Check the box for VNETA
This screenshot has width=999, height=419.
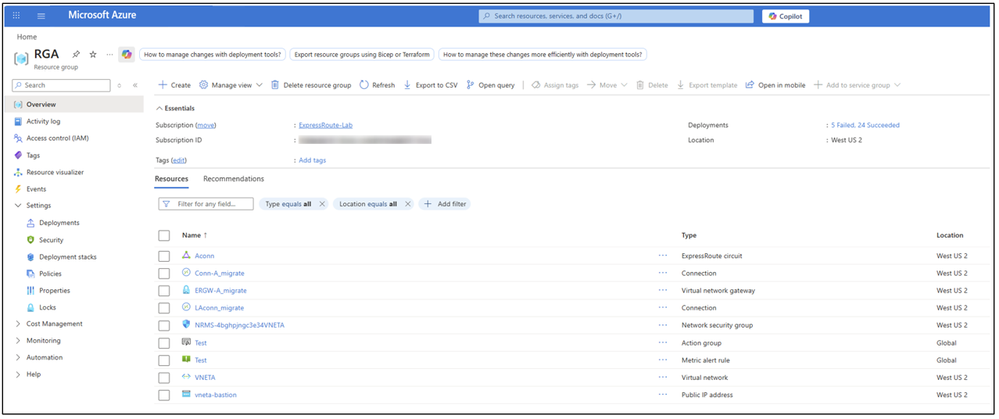[164, 378]
